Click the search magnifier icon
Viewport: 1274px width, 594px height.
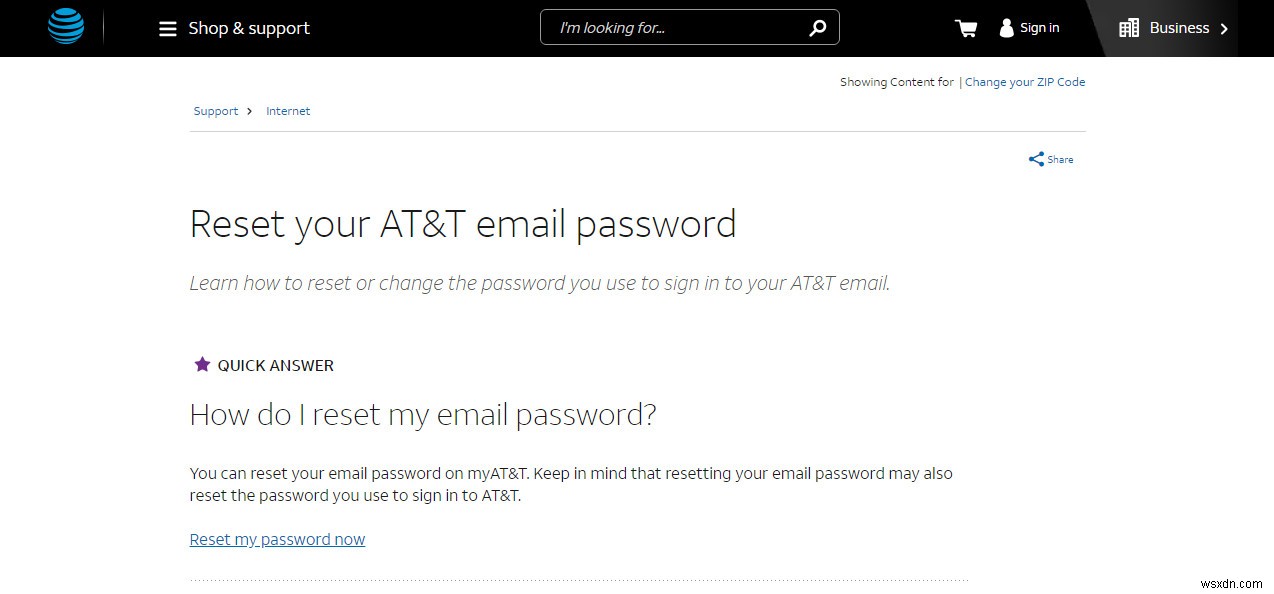817,27
